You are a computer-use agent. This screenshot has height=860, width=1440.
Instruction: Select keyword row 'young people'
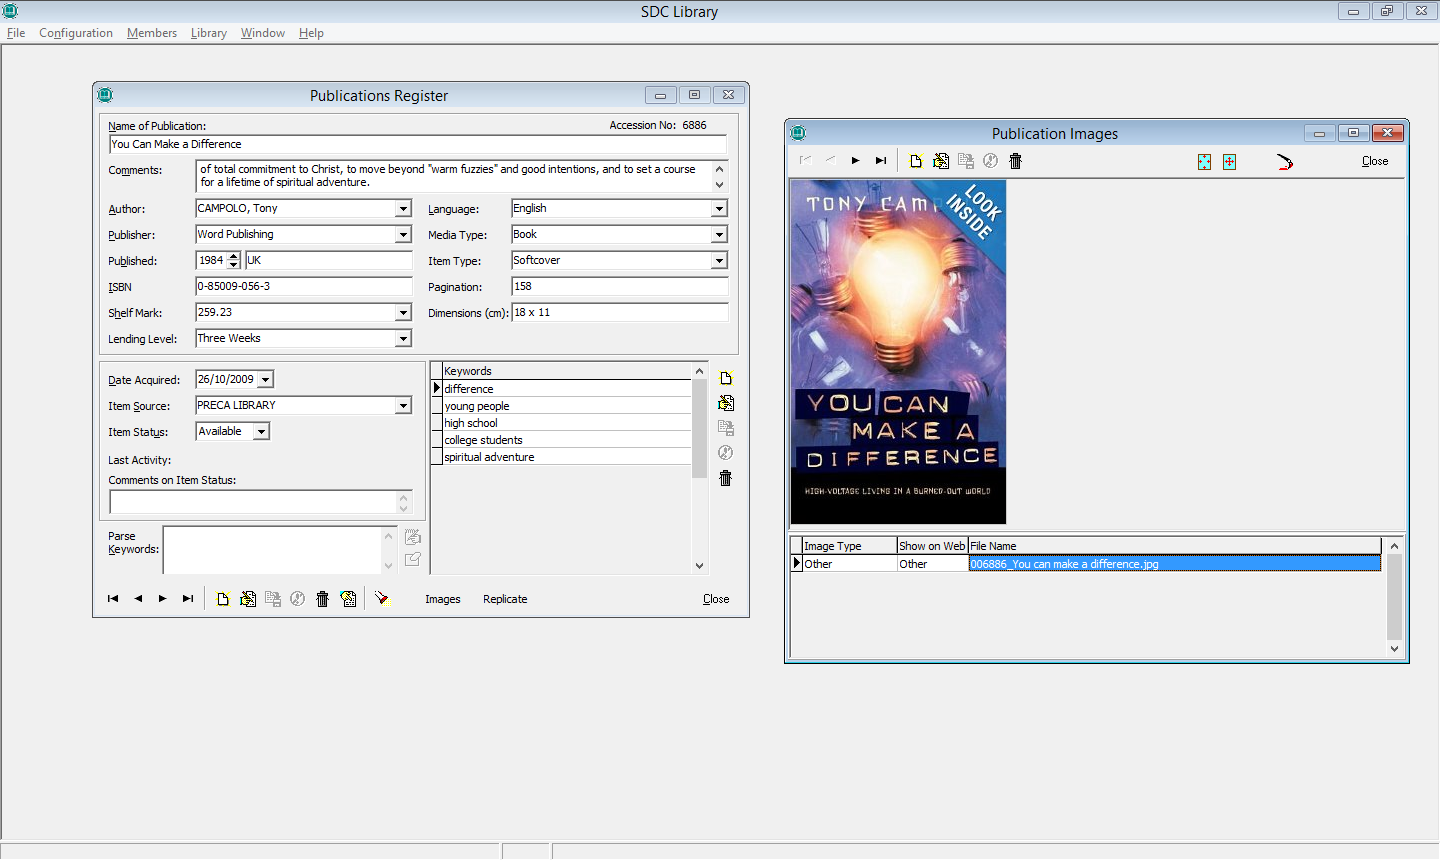click(567, 406)
